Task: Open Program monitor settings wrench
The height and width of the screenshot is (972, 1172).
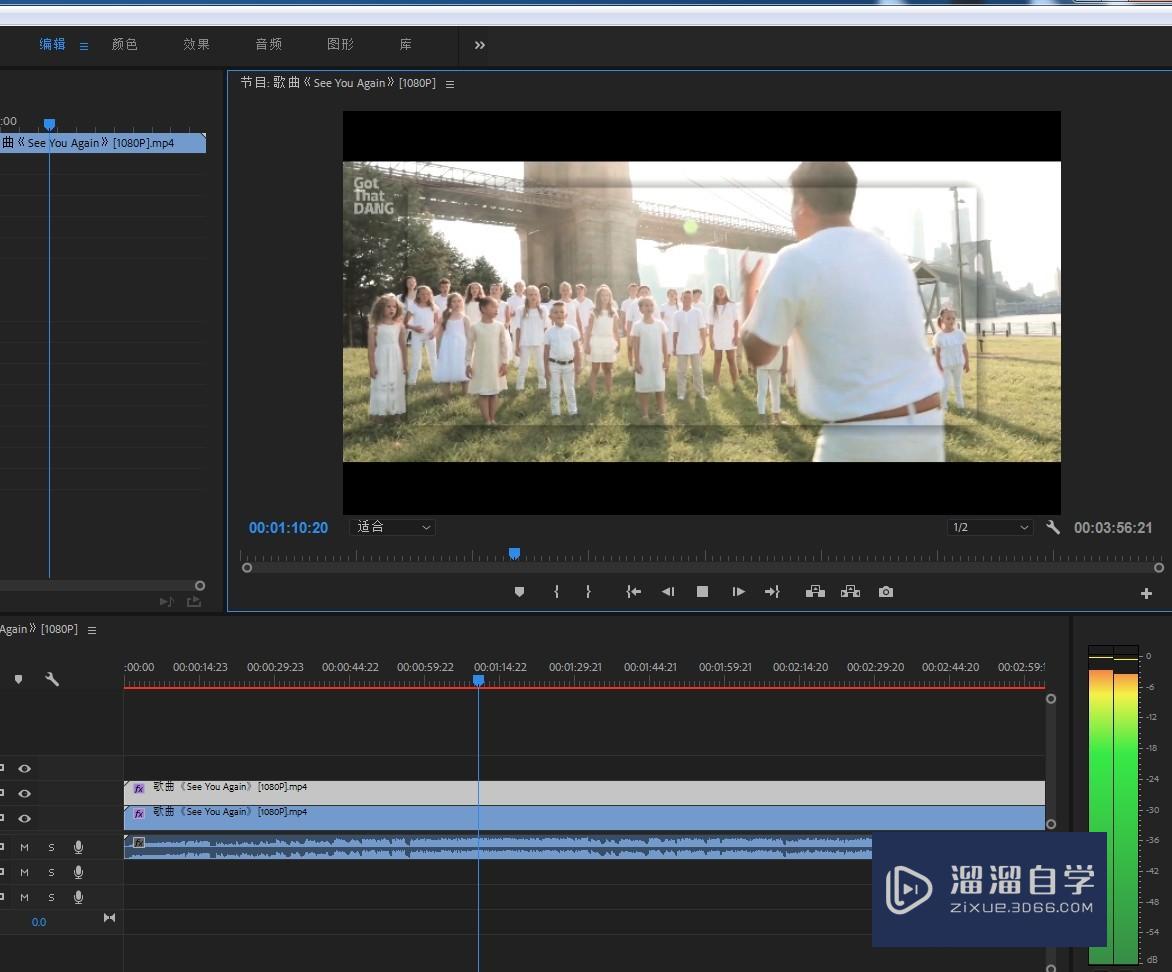Action: click(1053, 527)
